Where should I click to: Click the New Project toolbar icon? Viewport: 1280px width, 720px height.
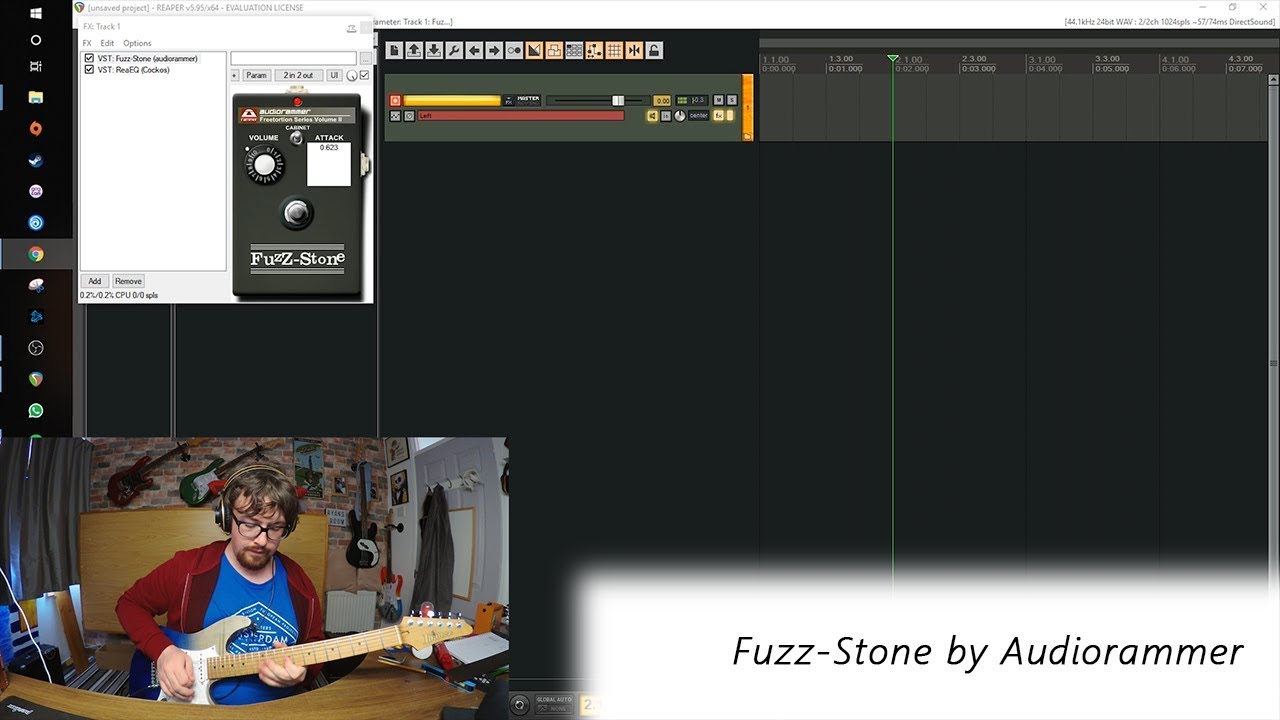click(394, 50)
